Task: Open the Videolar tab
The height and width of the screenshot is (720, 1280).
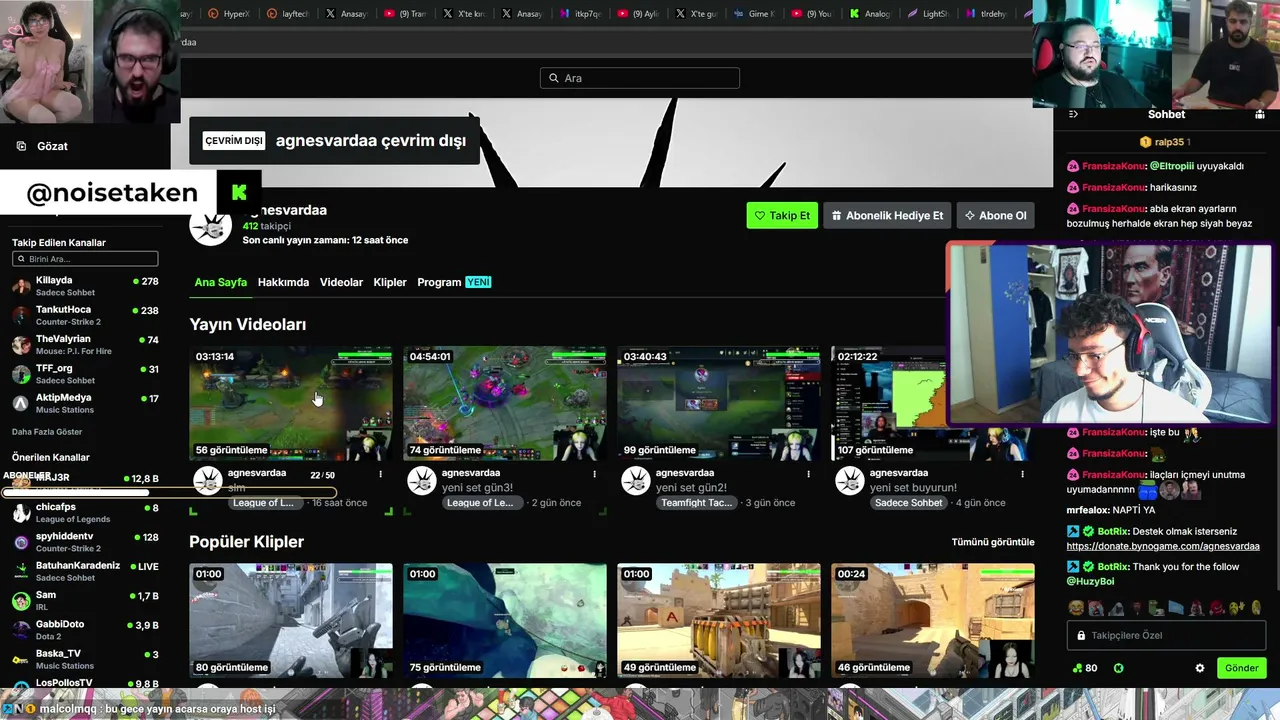Action: click(341, 282)
